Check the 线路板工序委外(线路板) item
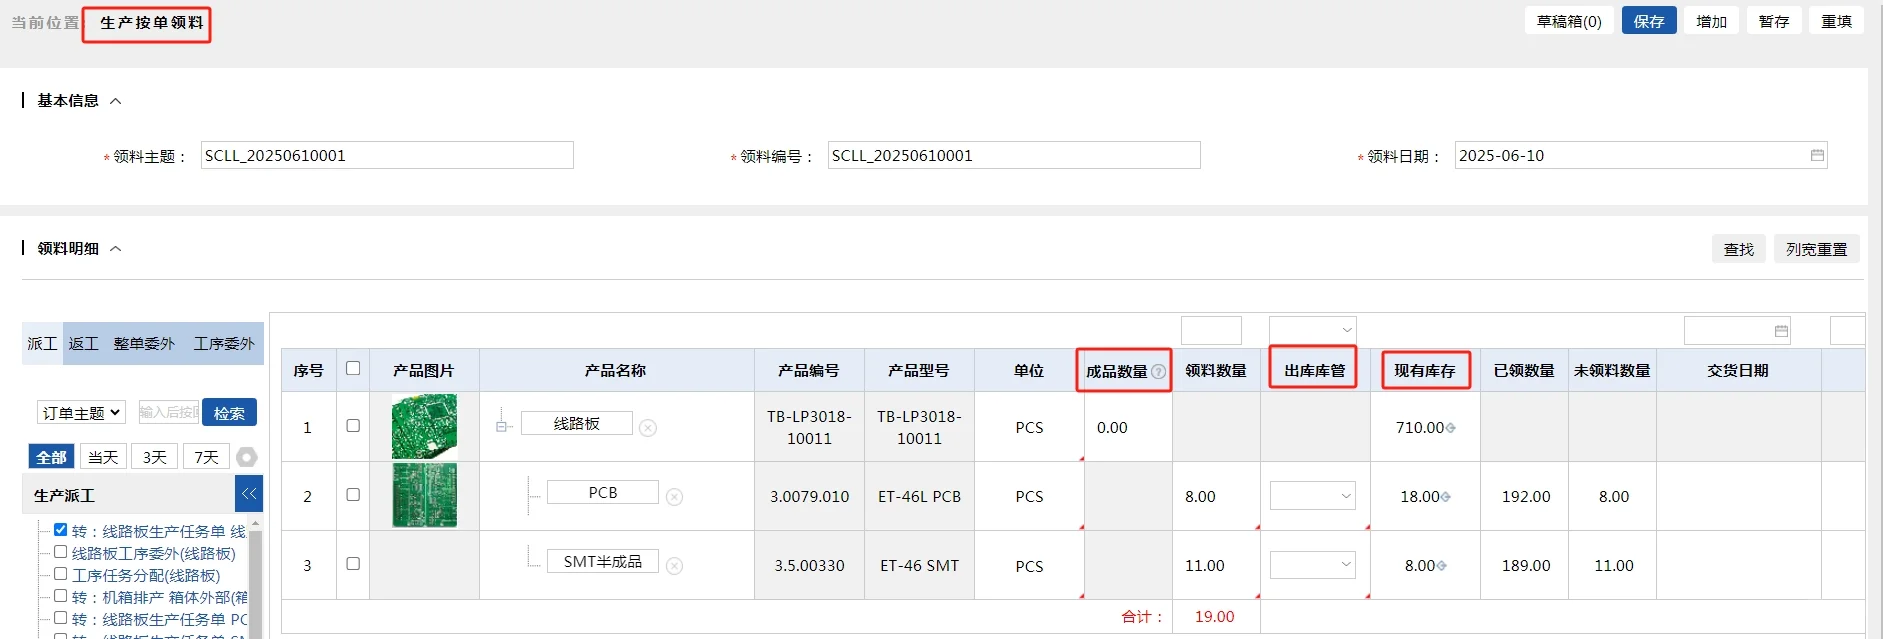 tap(60, 552)
